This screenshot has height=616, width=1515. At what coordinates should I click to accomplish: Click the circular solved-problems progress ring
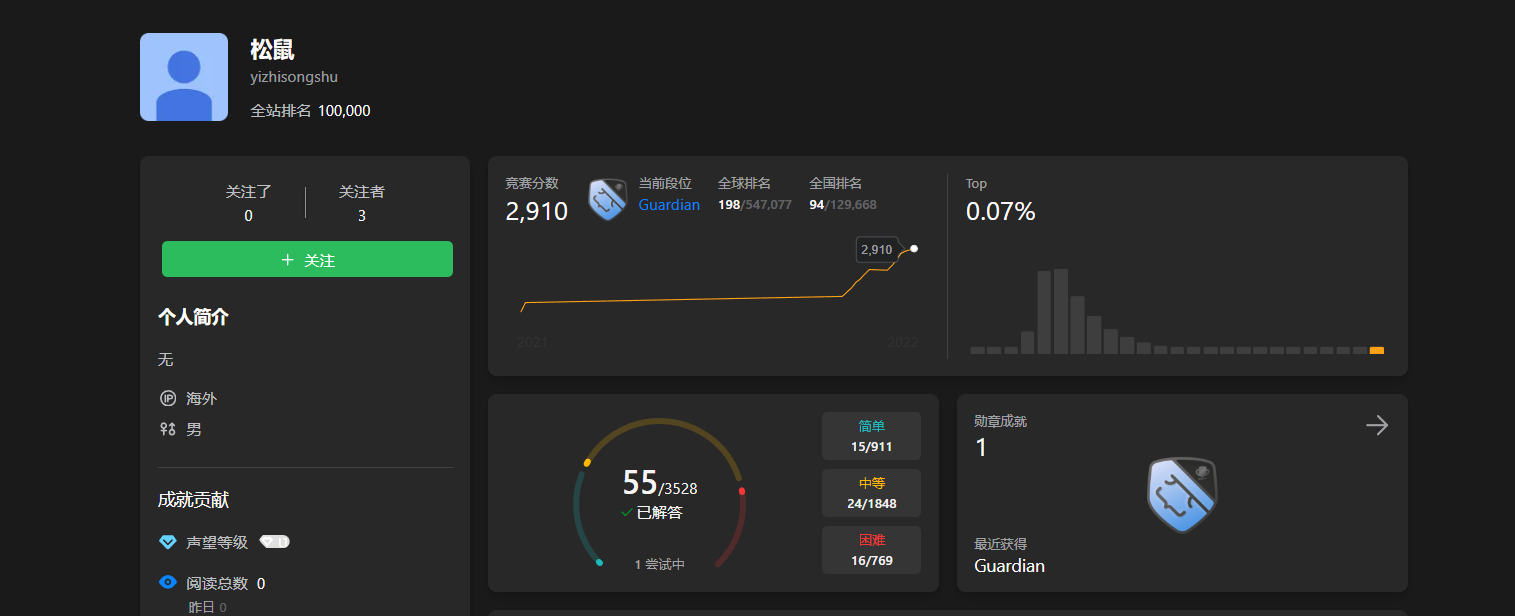click(660, 493)
